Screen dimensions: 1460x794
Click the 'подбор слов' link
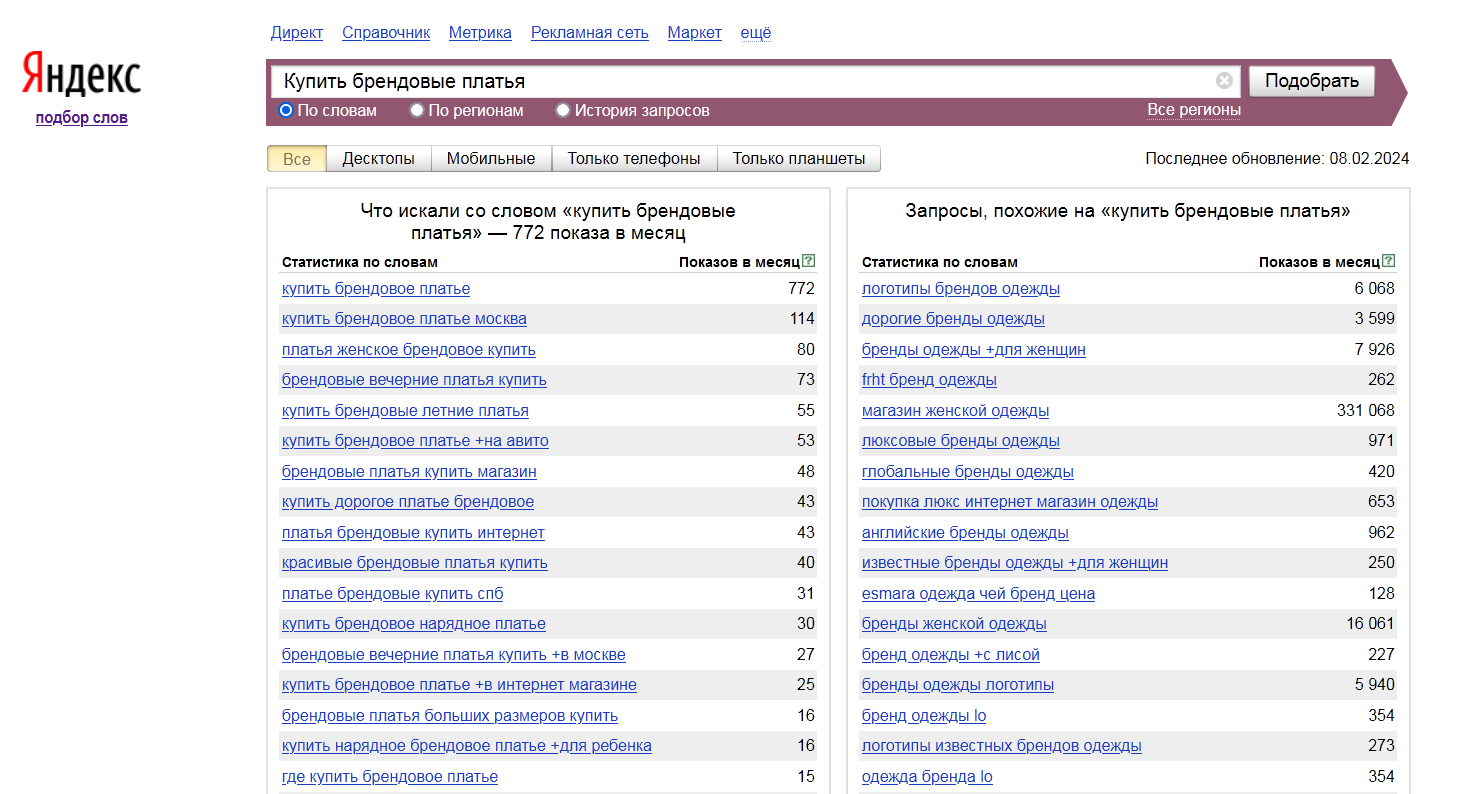pos(82,118)
